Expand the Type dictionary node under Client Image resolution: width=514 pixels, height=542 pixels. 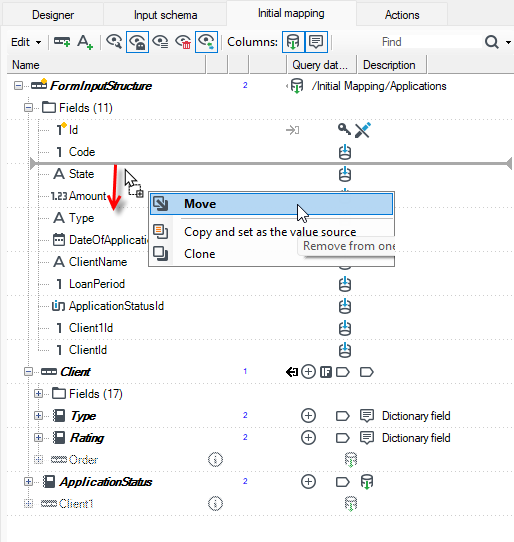pos(38,415)
